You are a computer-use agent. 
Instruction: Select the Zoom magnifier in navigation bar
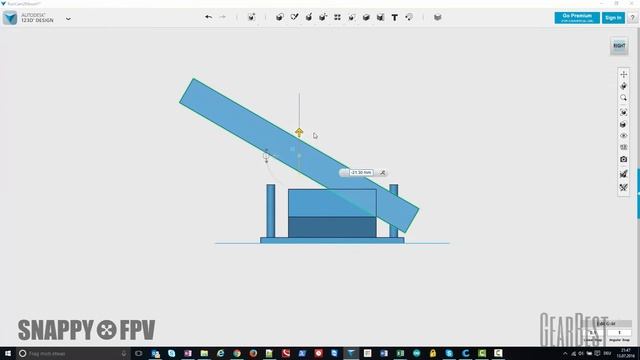623,98
